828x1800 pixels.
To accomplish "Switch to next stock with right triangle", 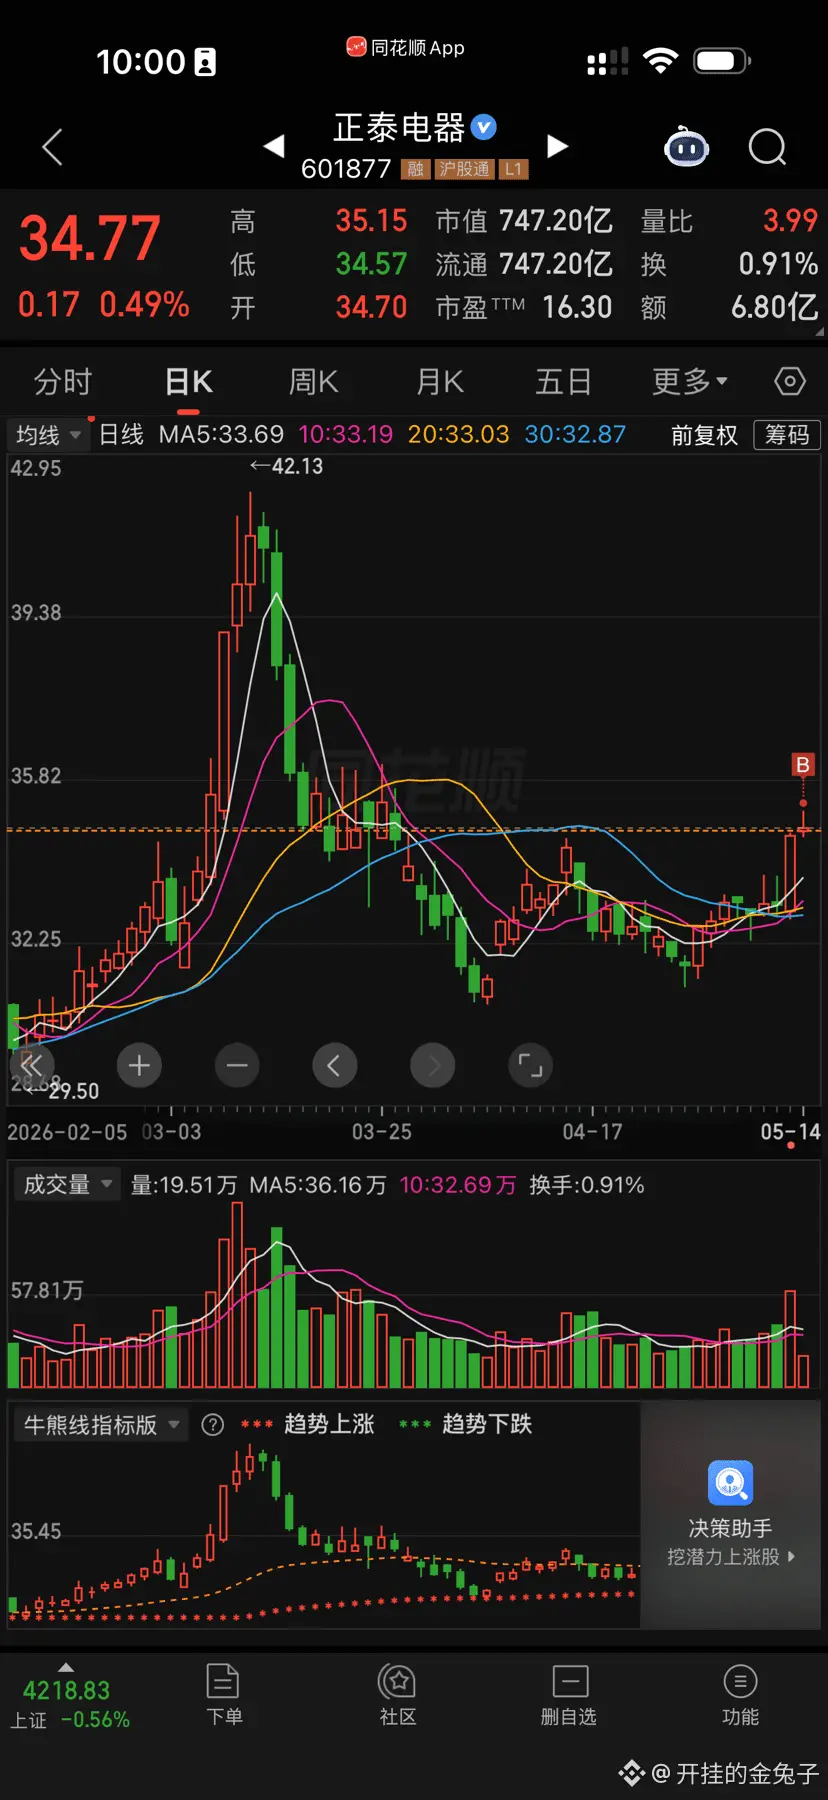I will coord(557,146).
